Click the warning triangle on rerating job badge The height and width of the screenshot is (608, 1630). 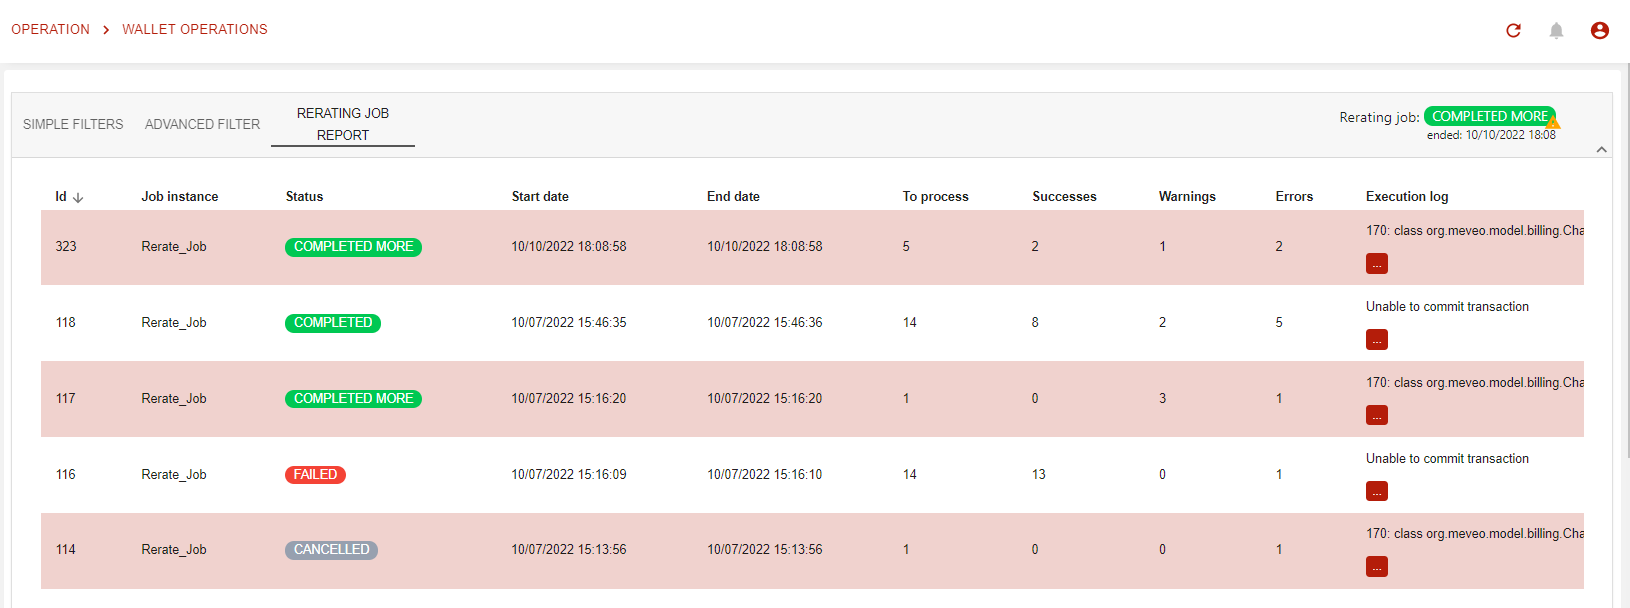[x=1553, y=123]
